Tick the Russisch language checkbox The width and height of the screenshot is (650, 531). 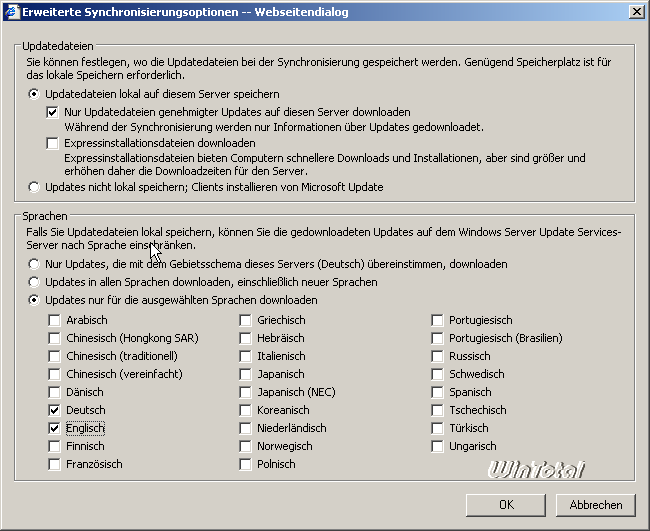pos(437,356)
